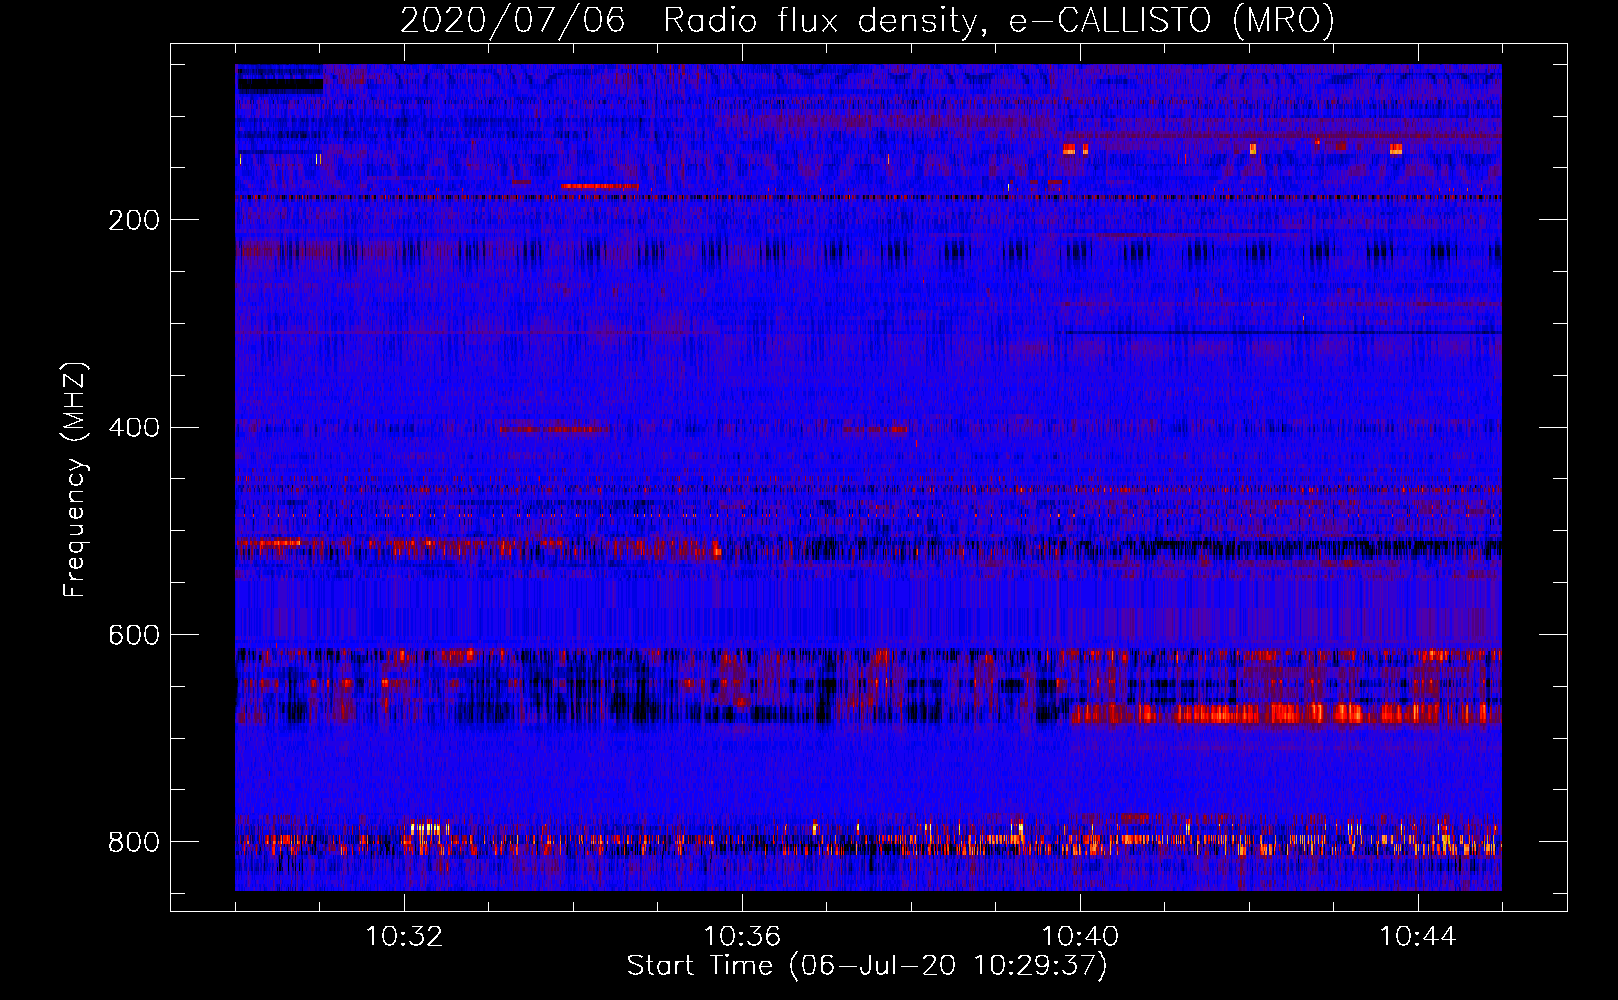Select the 400 frequency tick label
Viewport: 1618px width, 1000px height.
click(133, 428)
